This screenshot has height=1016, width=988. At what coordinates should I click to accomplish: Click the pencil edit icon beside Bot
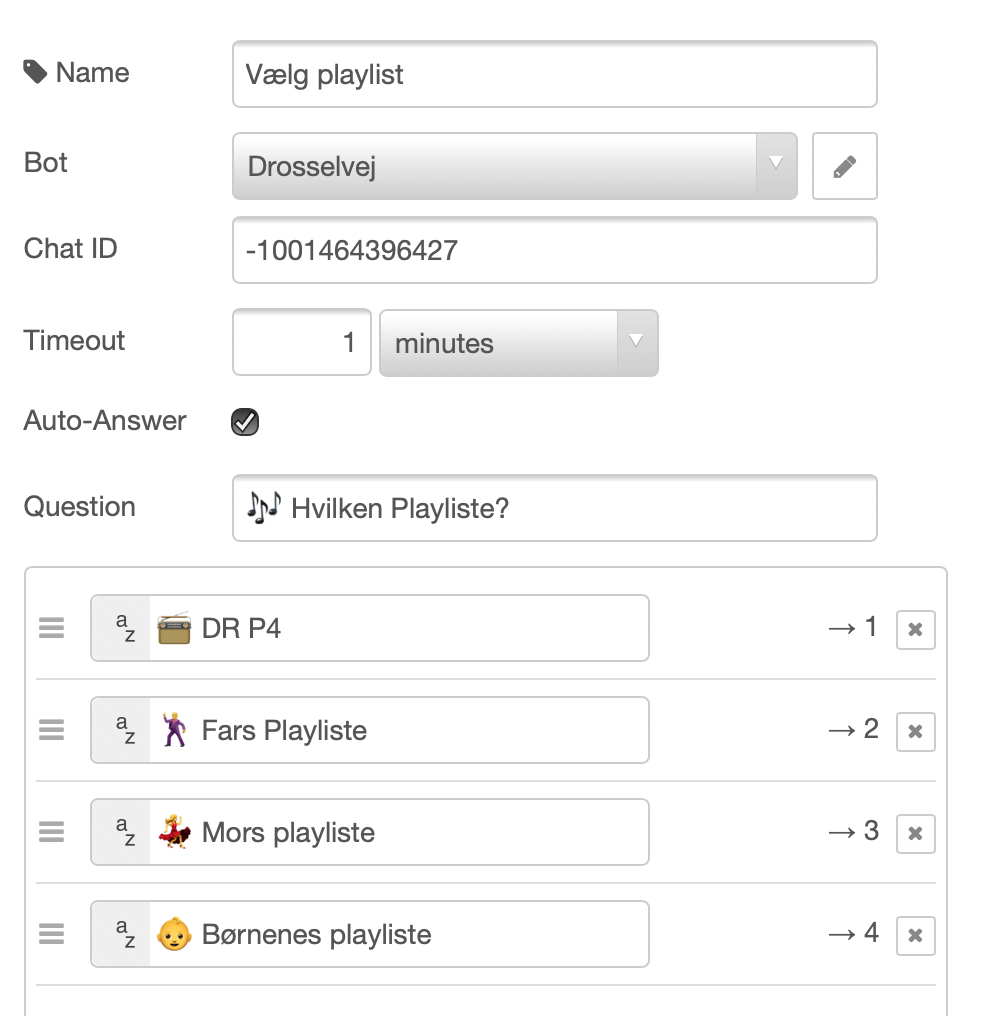[x=844, y=167]
